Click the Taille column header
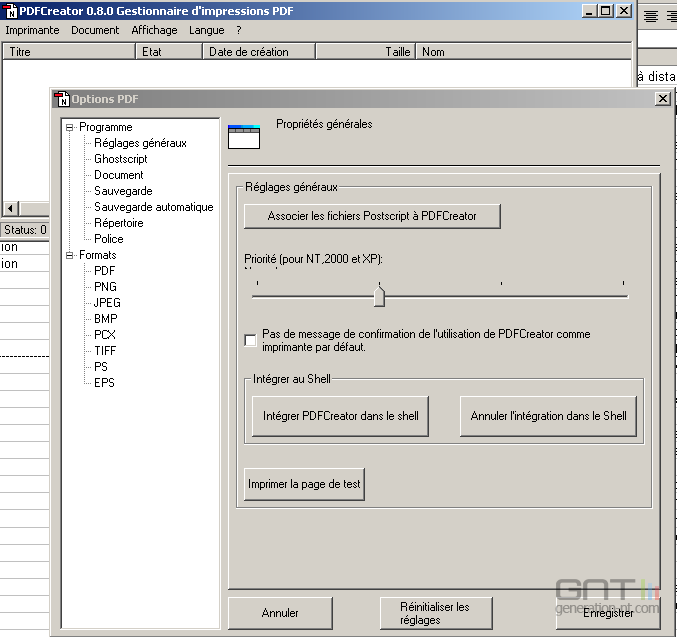Viewport: 677px width, 637px height. pyautogui.click(x=366, y=52)
